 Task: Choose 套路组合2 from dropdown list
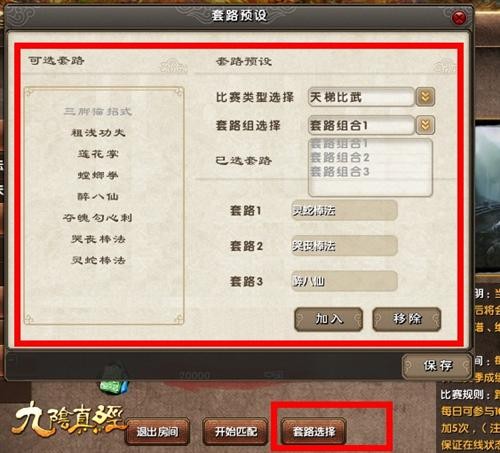[340, 157]
